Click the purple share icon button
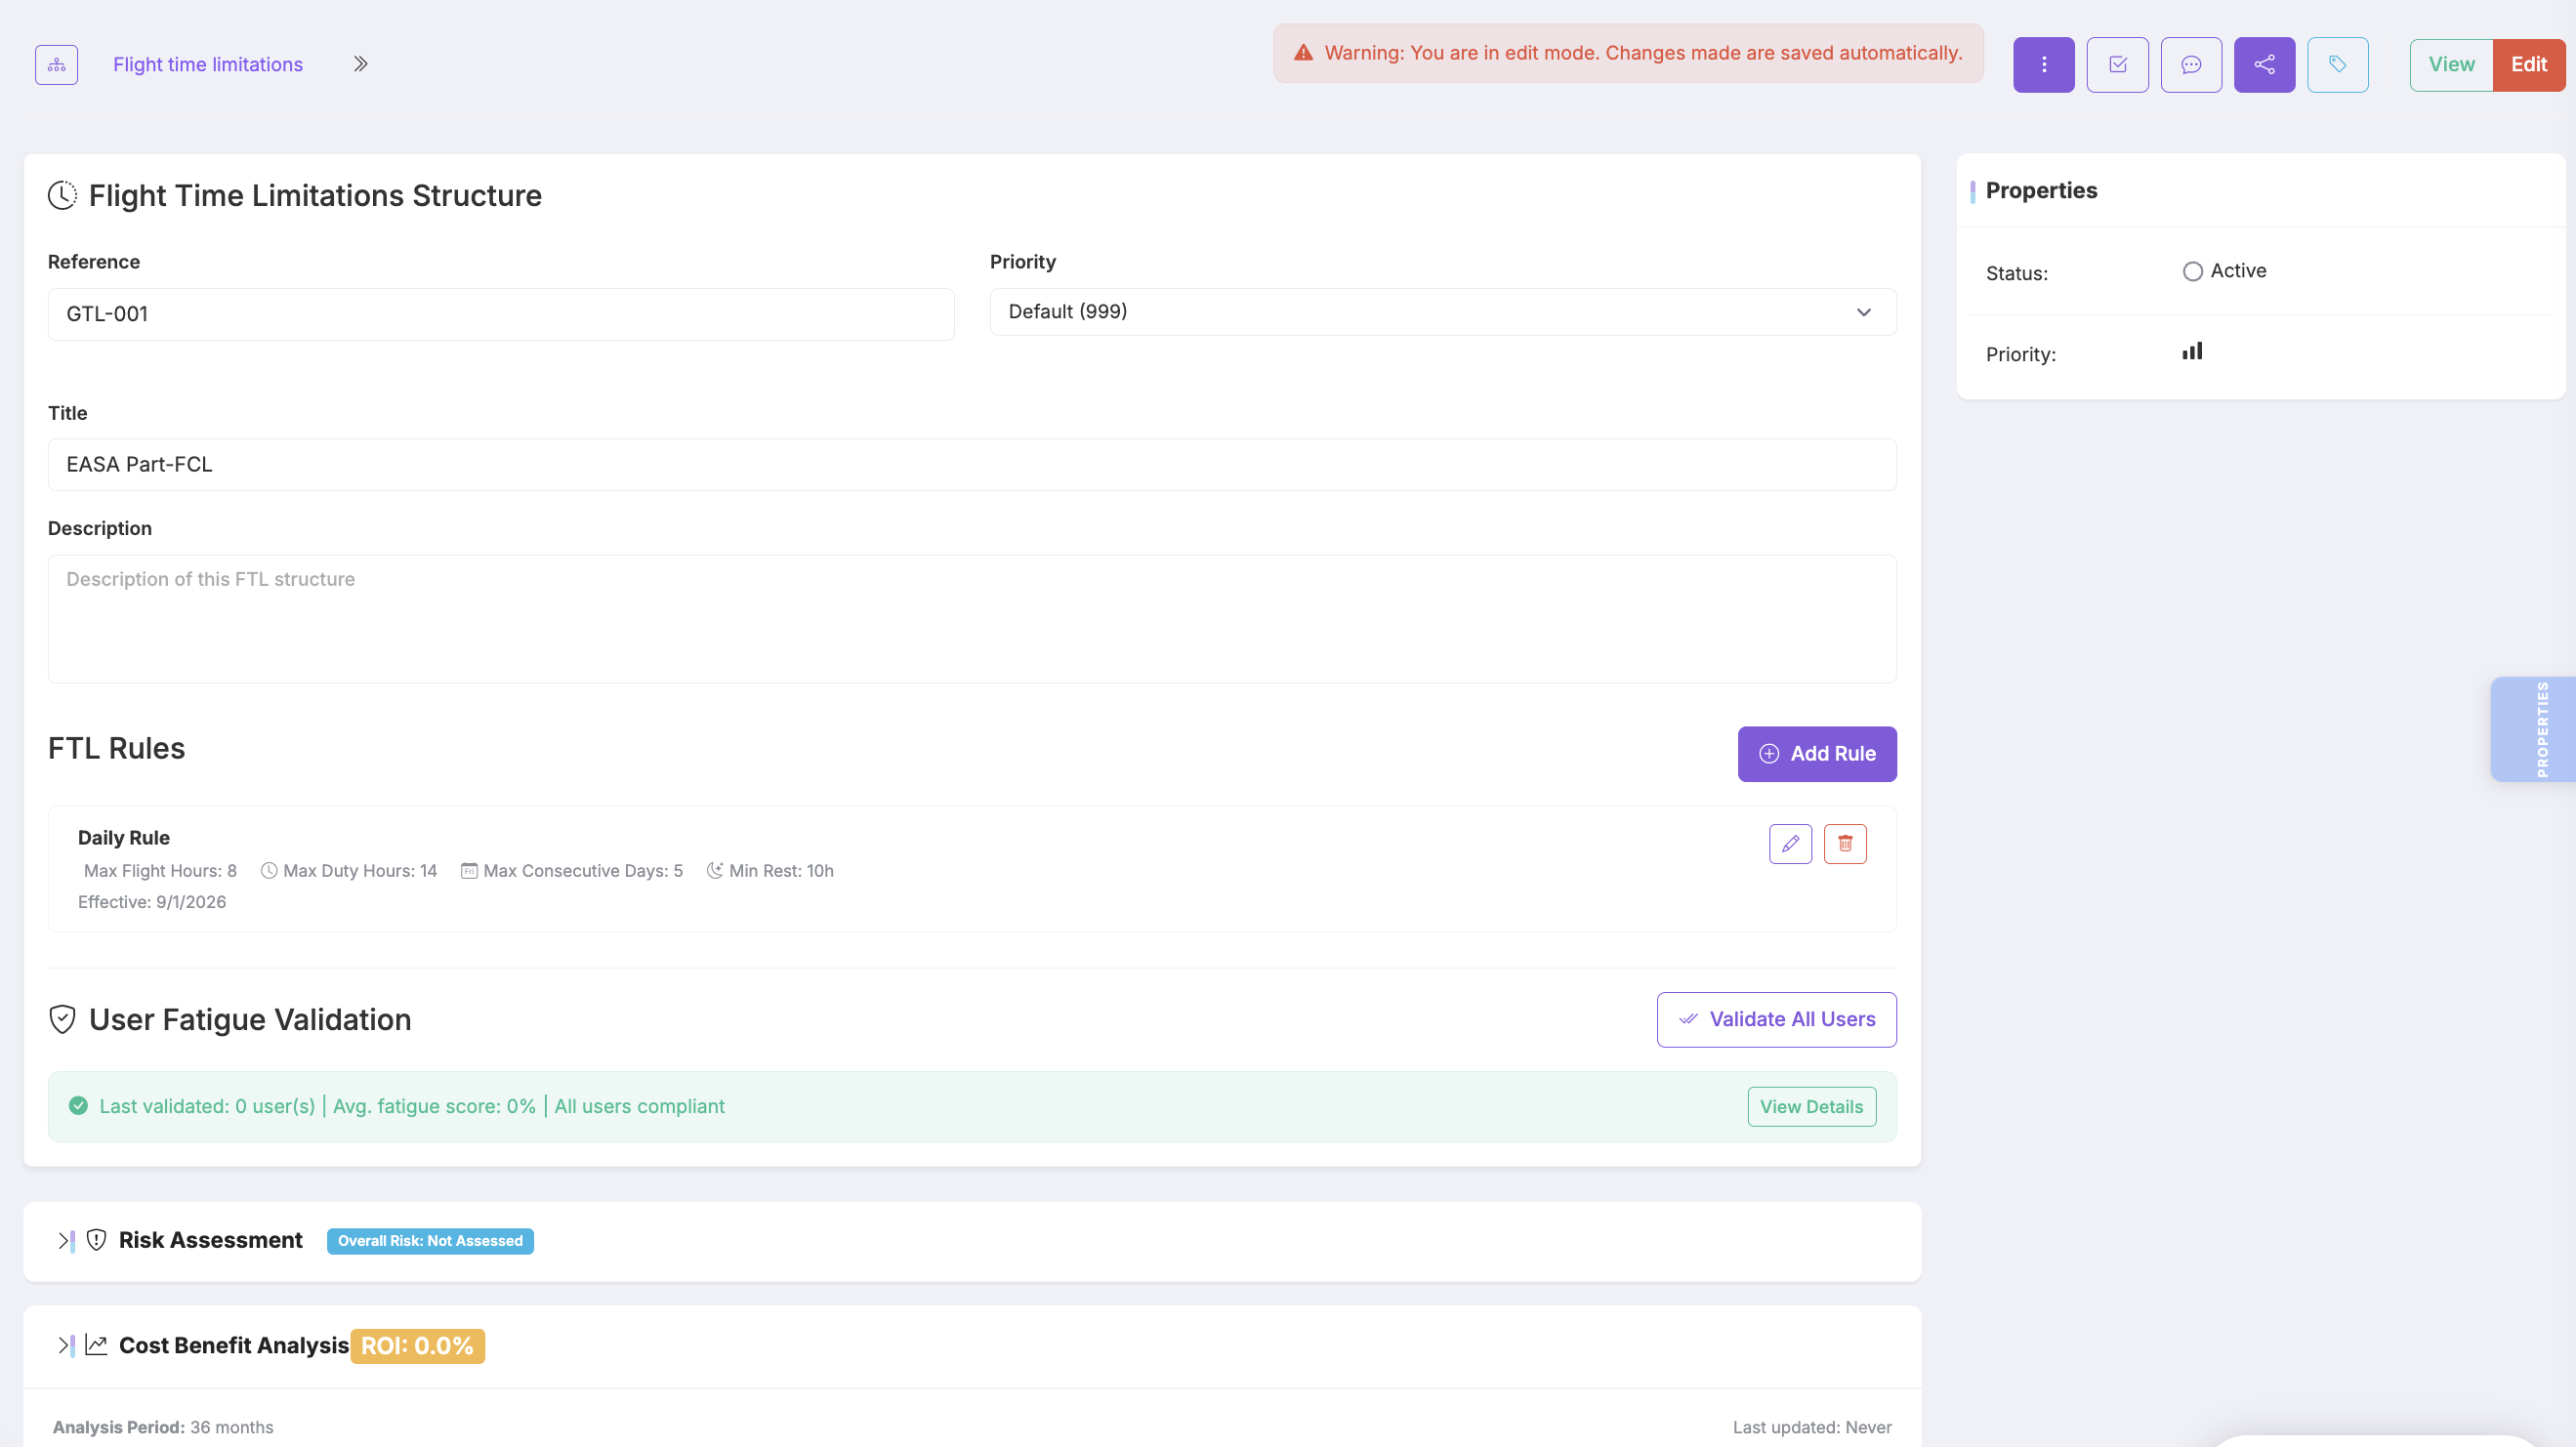2576x1447 pixels. point(2264,65)
